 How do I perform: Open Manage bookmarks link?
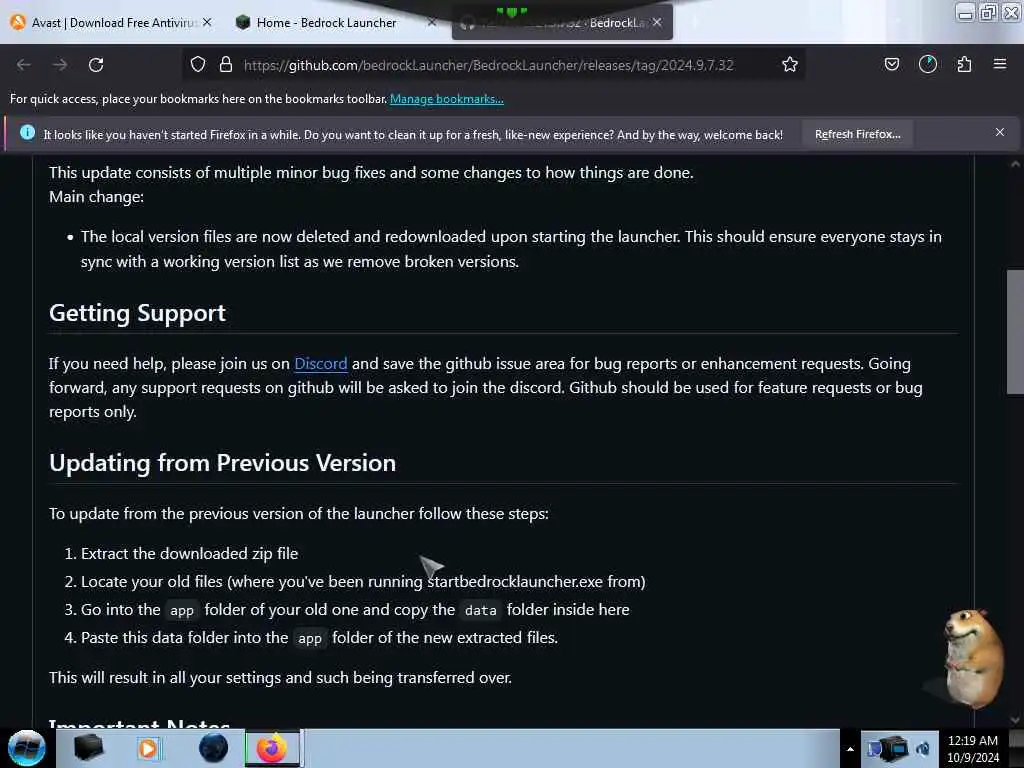(x=447, y=99)
